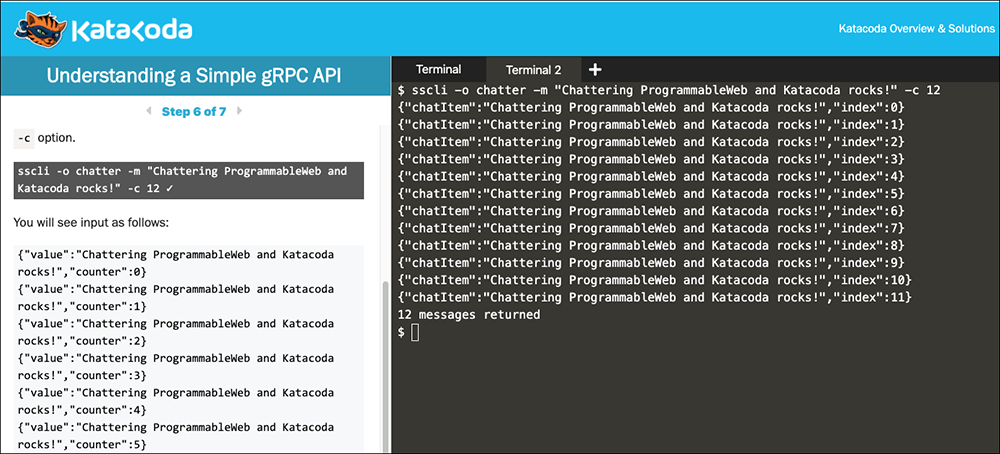Click terminal output line with "index":0
The image size is (1000, 454).
pos(651,107)
